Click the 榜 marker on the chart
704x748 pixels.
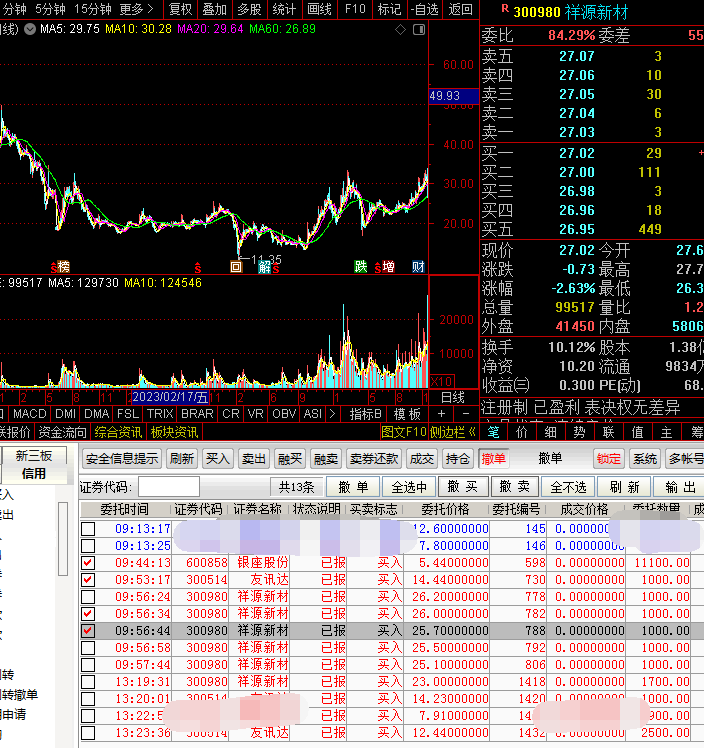[63, 266]
